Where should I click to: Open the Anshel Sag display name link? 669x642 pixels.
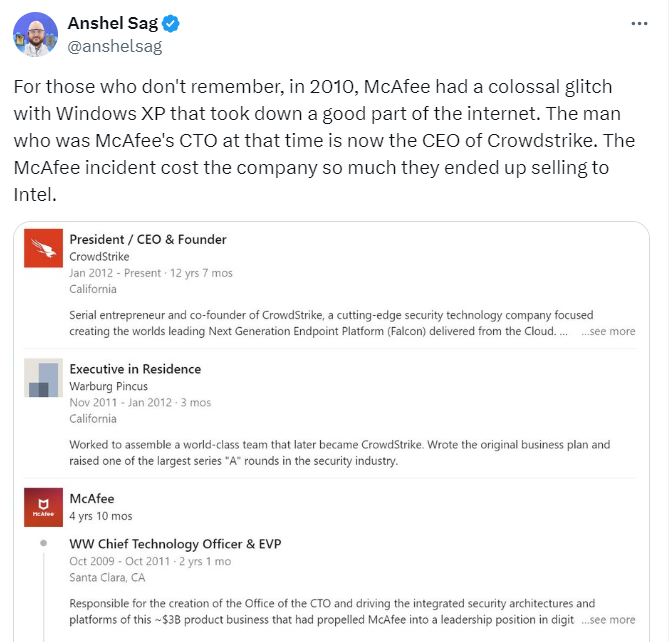click(x=112, y=24)
